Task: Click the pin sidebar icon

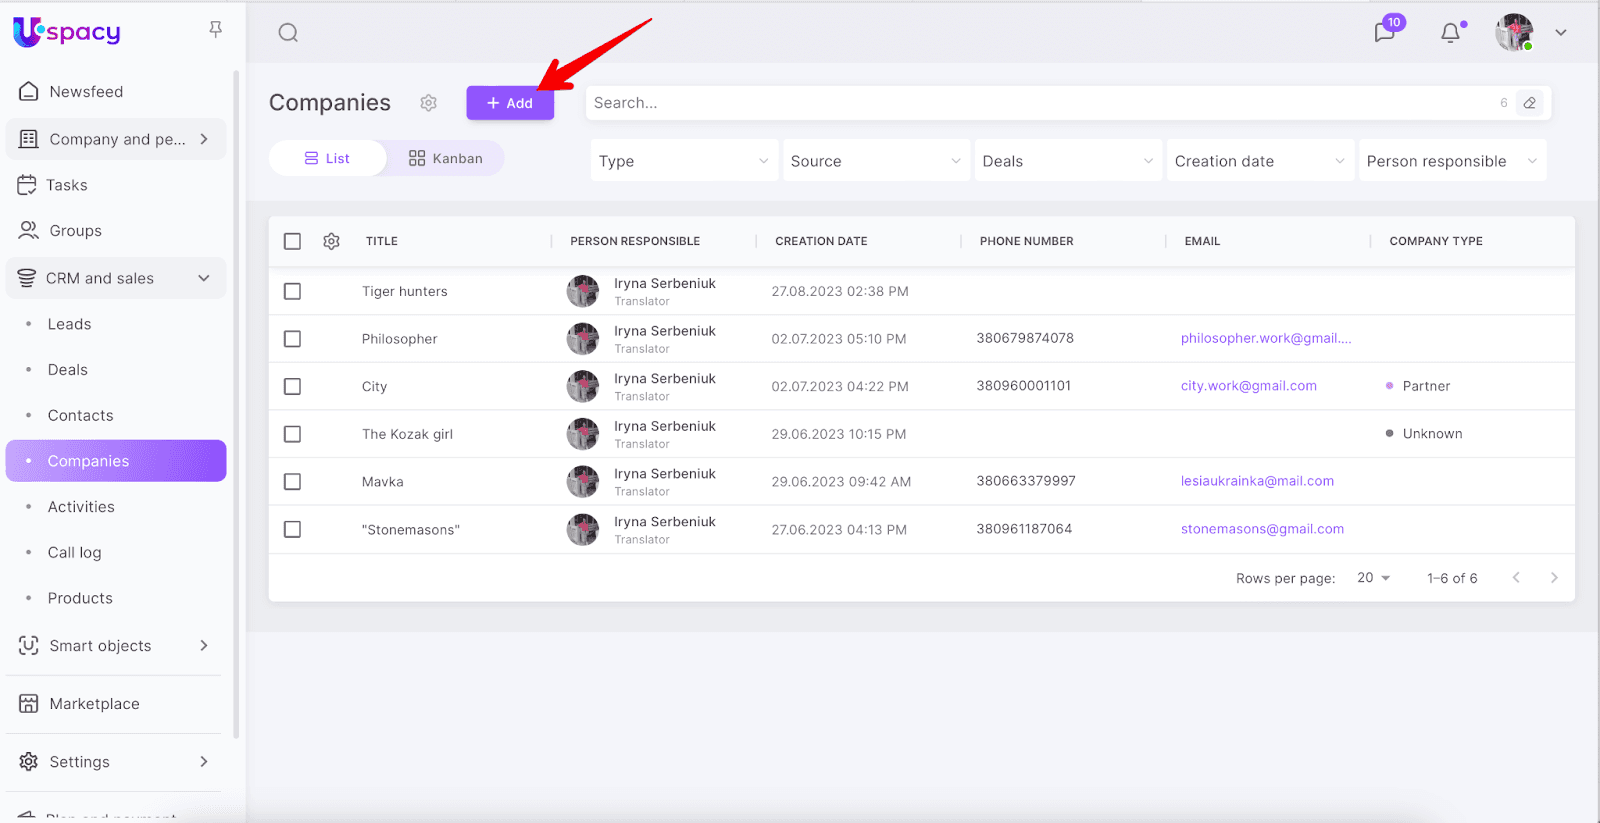Action: [x=215, y=30]
